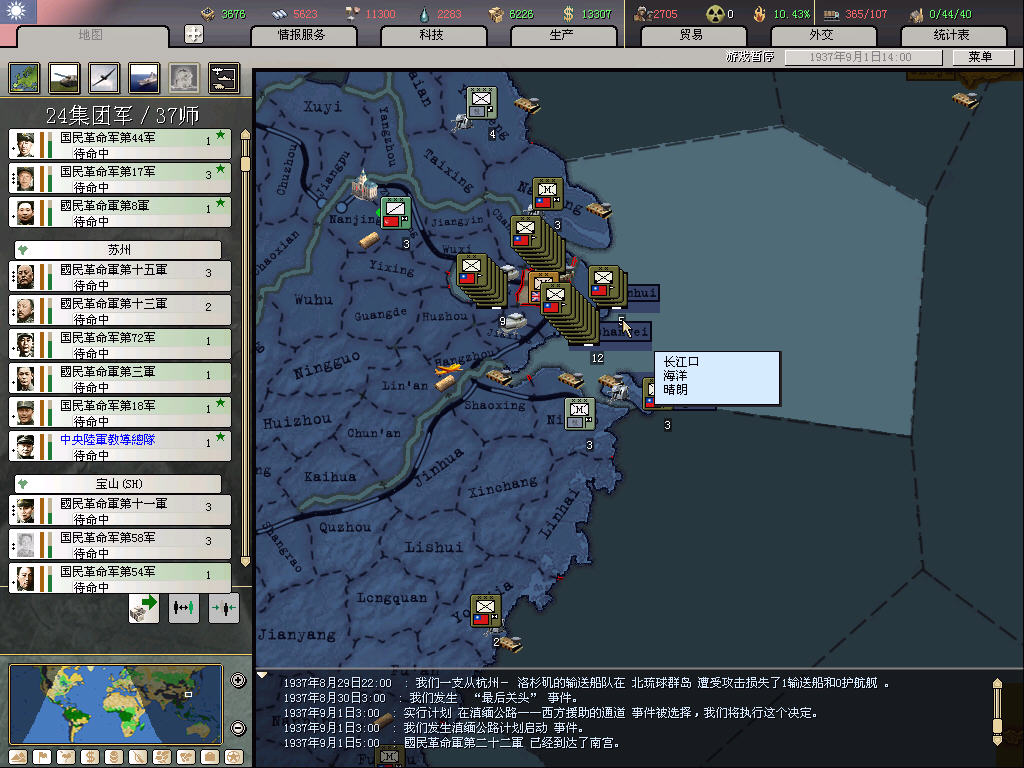Click the plus cross icon beside 地图 tab
Image resolution: width=1024 pixels, height=768 pixels.
click(x=194, y=34)
